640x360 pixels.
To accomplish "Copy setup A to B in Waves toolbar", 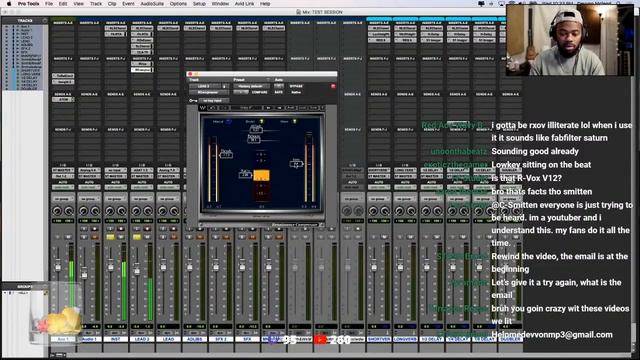I will (291, 108).
